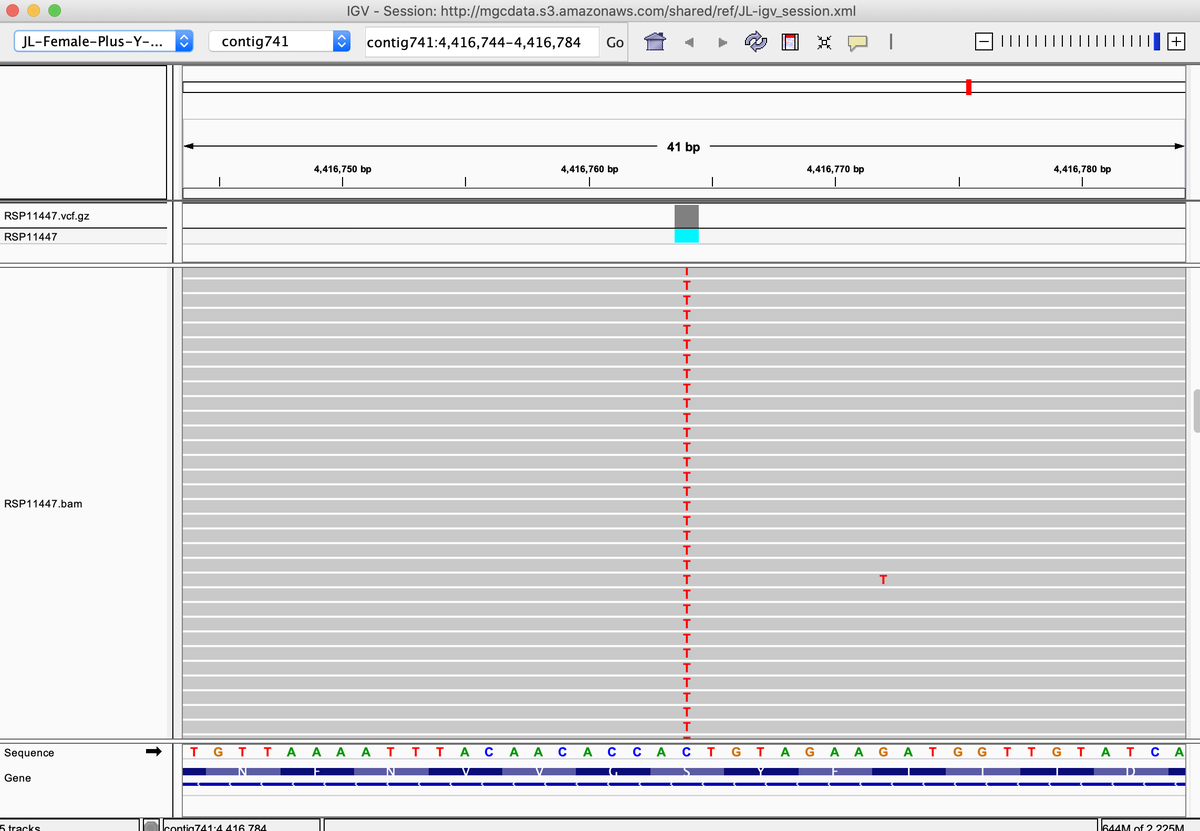
Task: Open the genome dropdown JL-Female-Plus-Y
Action: pos(104,42)
